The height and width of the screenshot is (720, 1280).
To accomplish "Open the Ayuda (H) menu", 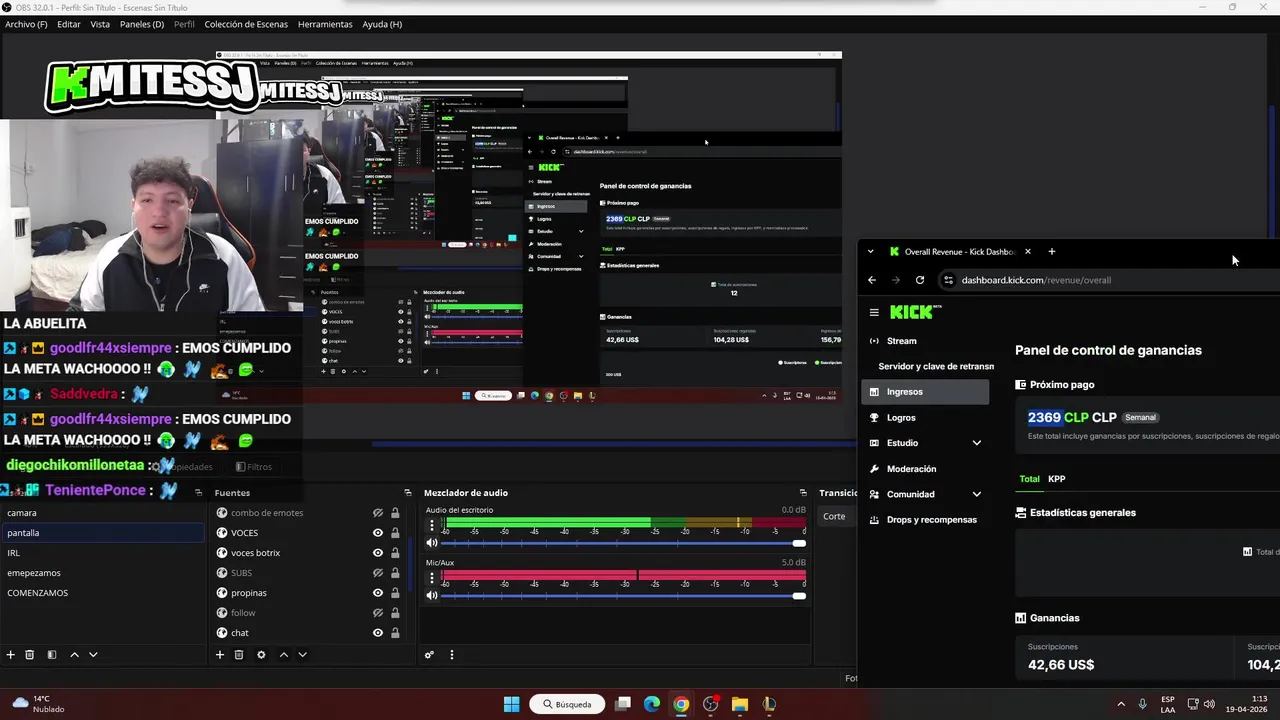I will pyautogui.click(x=382, y=24).
